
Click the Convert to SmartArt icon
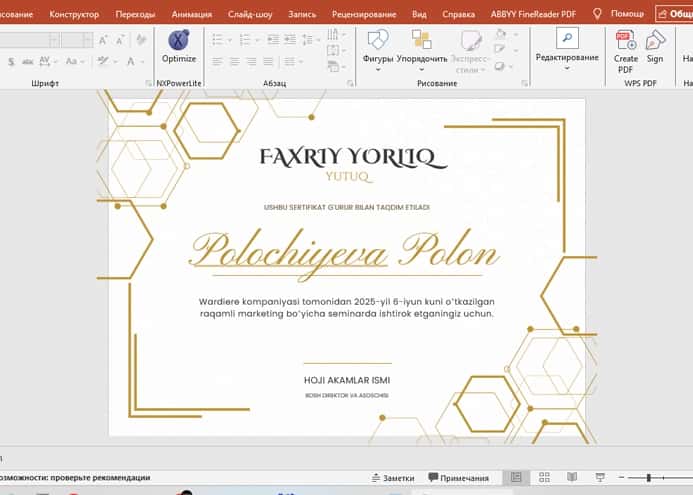pos(333,66)
